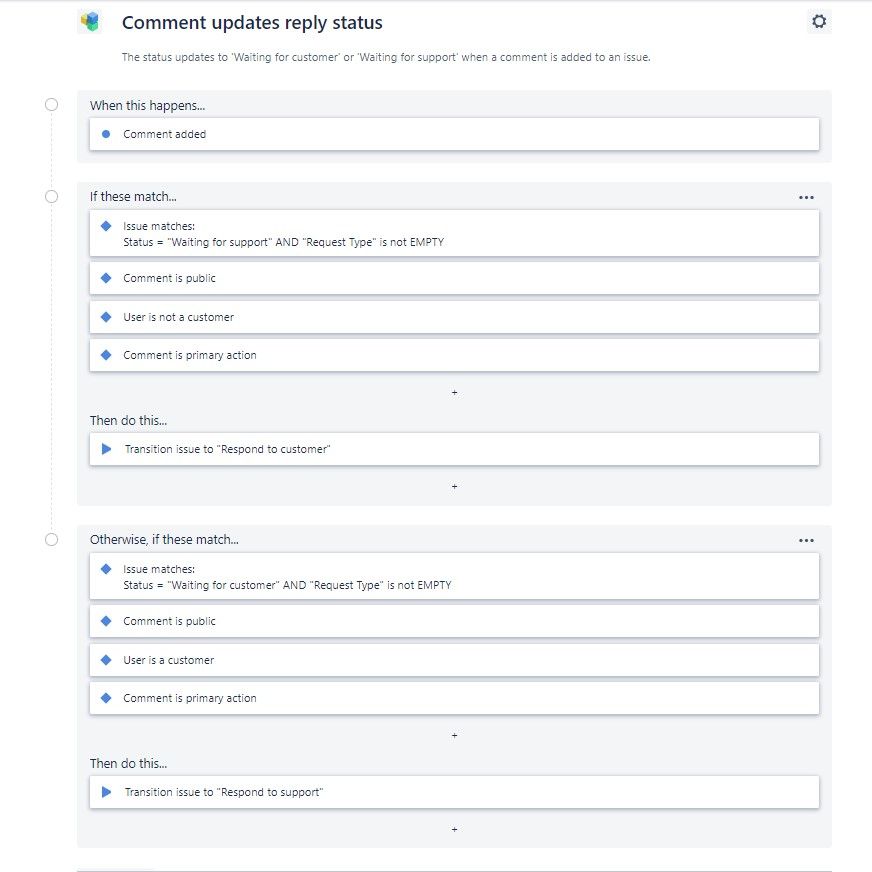Click the automation rule logo icon
The image size is (872, 872).
[x=90, y=22]
